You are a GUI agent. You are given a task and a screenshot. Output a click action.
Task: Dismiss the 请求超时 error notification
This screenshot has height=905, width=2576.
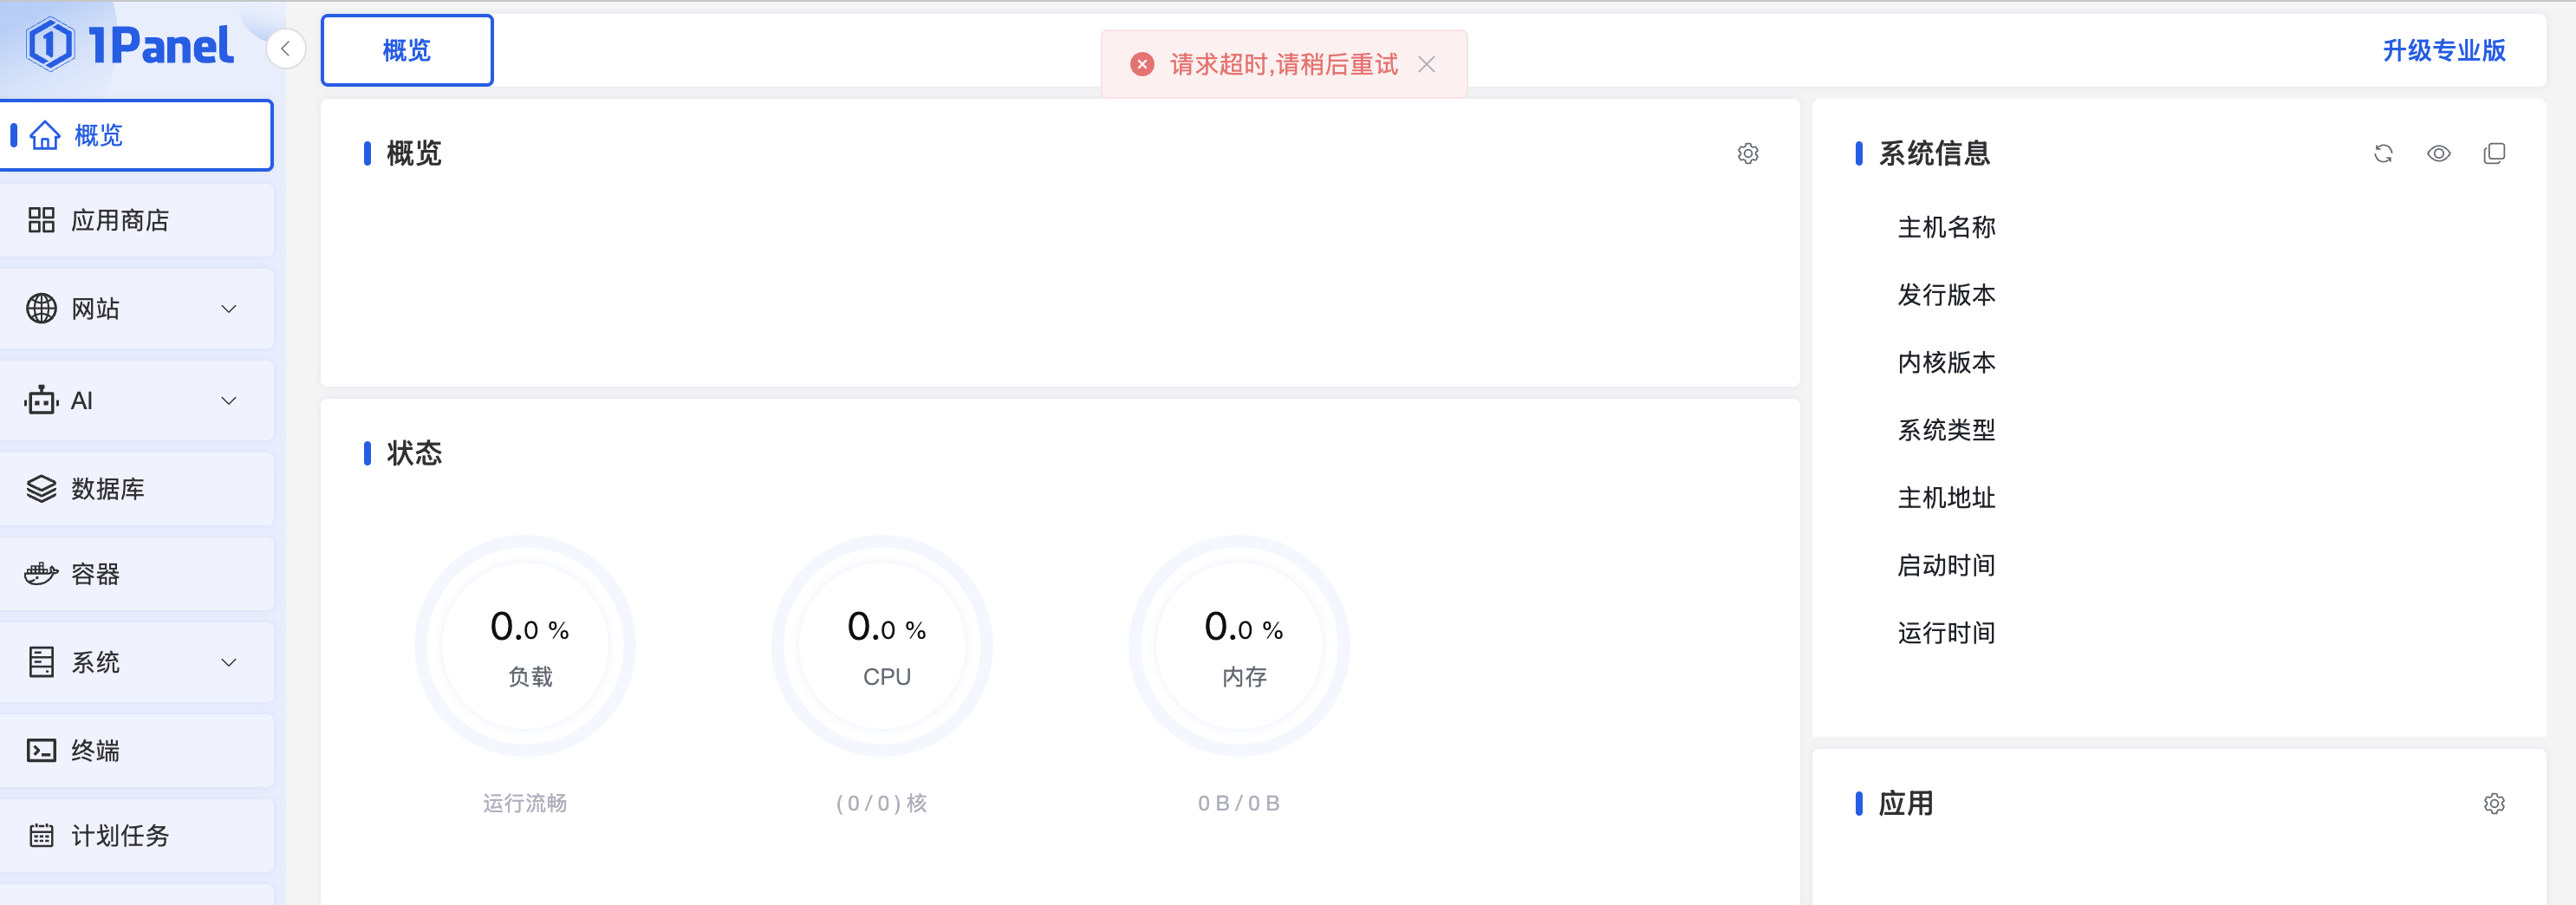[x=1427, y=64]
